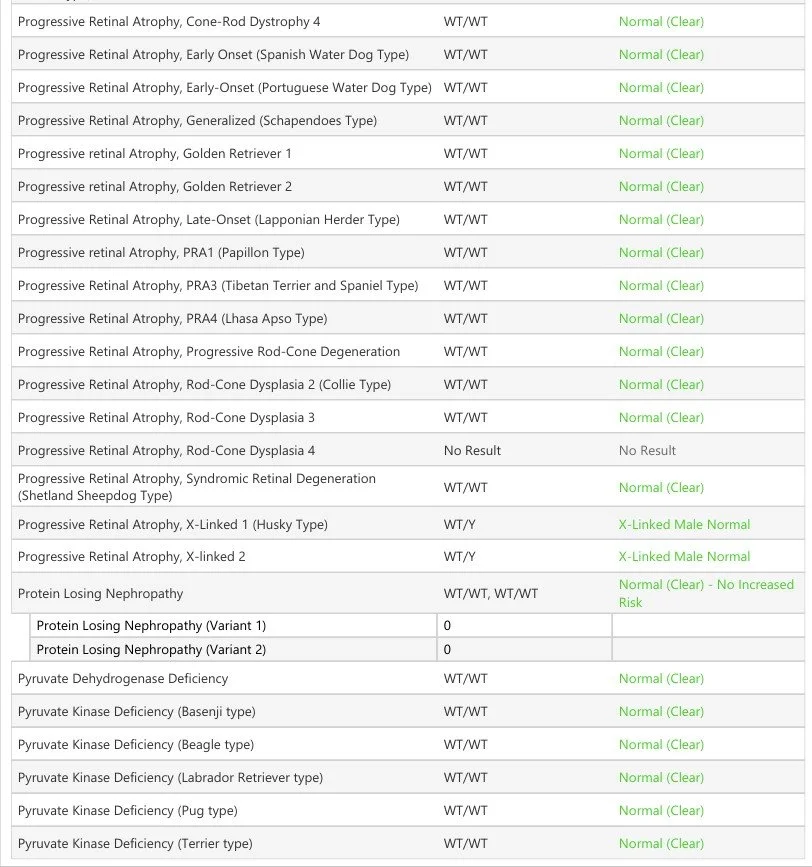Click Progressive Retinal Atrophy, Cone-Rod Dystrophy 4

169,22
